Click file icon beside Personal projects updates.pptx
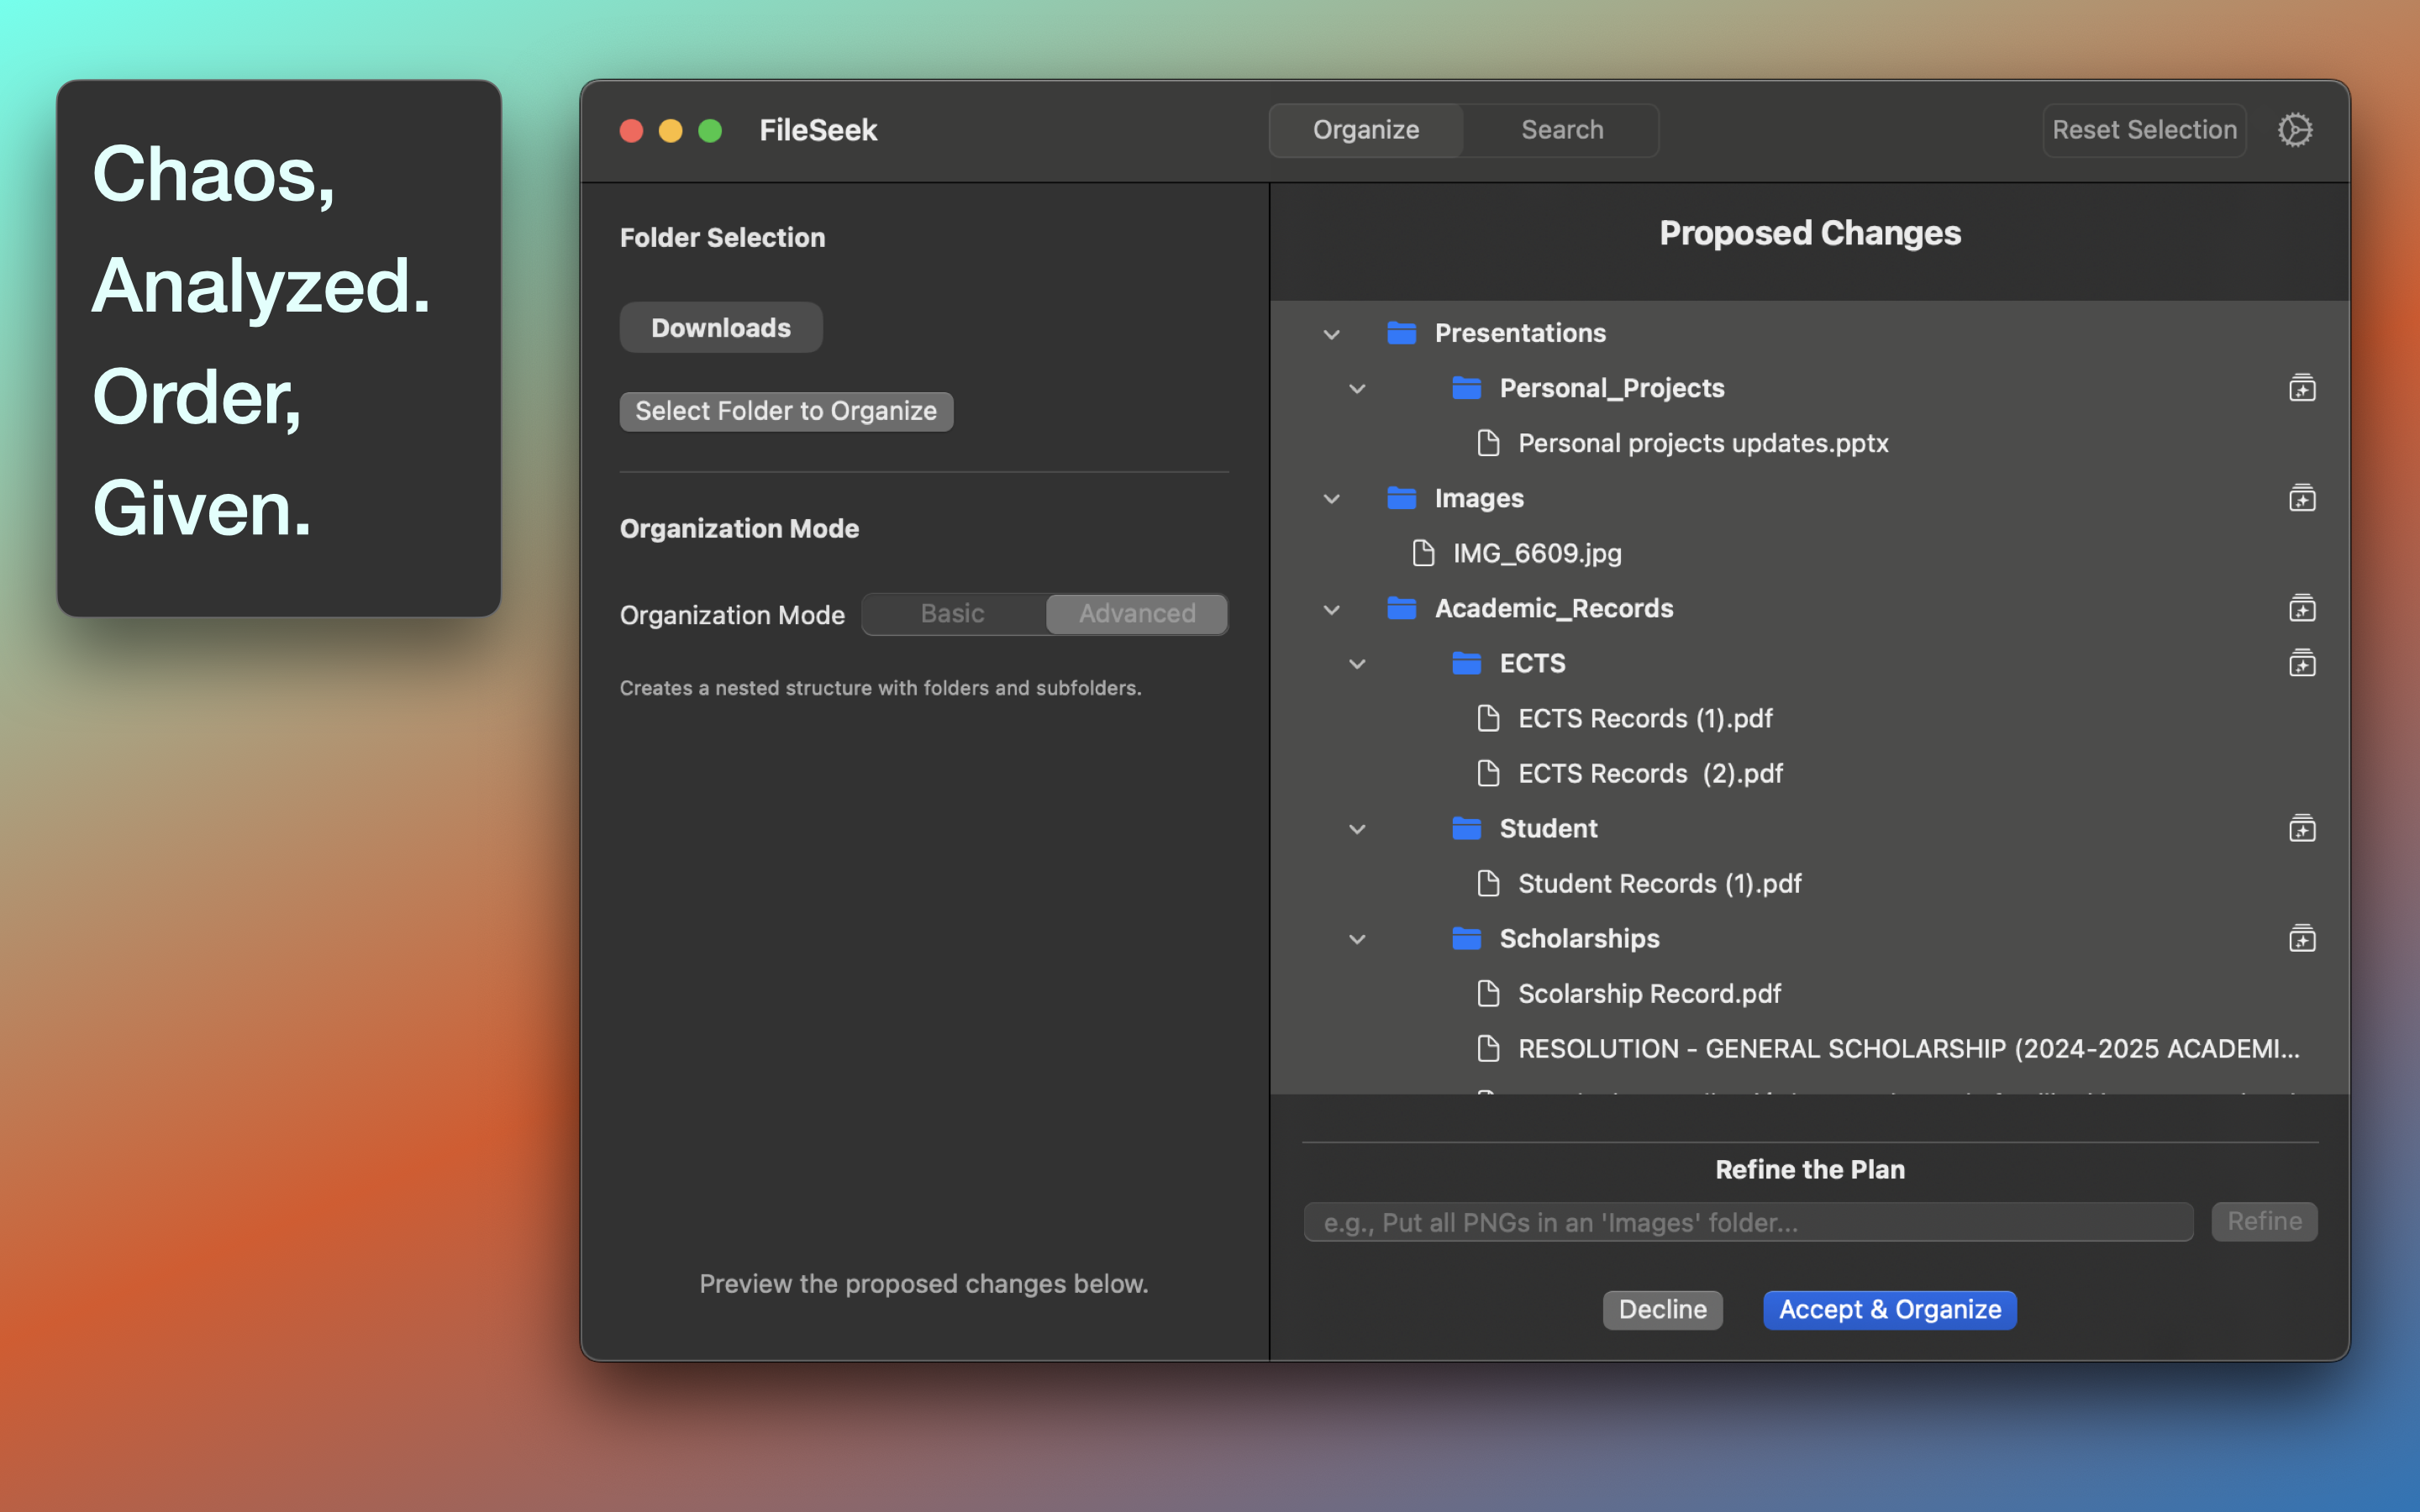 coord(1488,443)
